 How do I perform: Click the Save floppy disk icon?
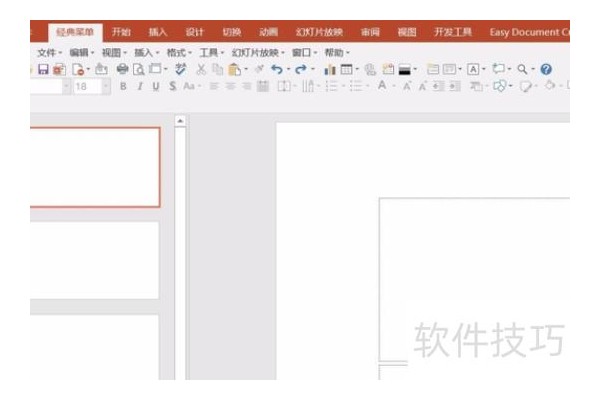[x=43, y=69]
